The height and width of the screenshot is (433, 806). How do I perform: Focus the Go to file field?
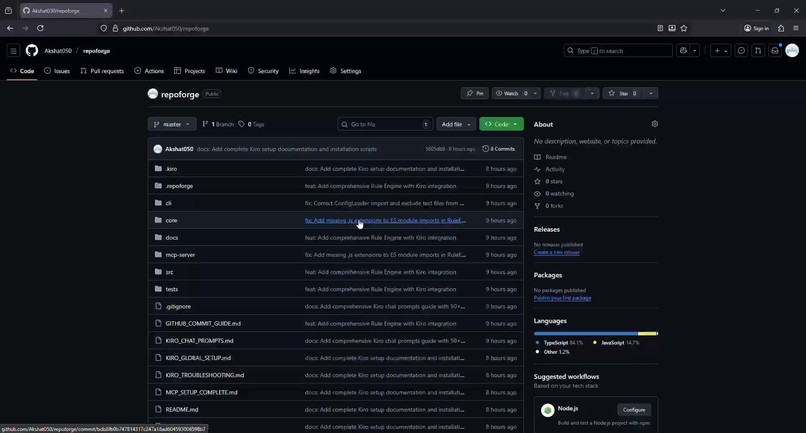(384, 124)
